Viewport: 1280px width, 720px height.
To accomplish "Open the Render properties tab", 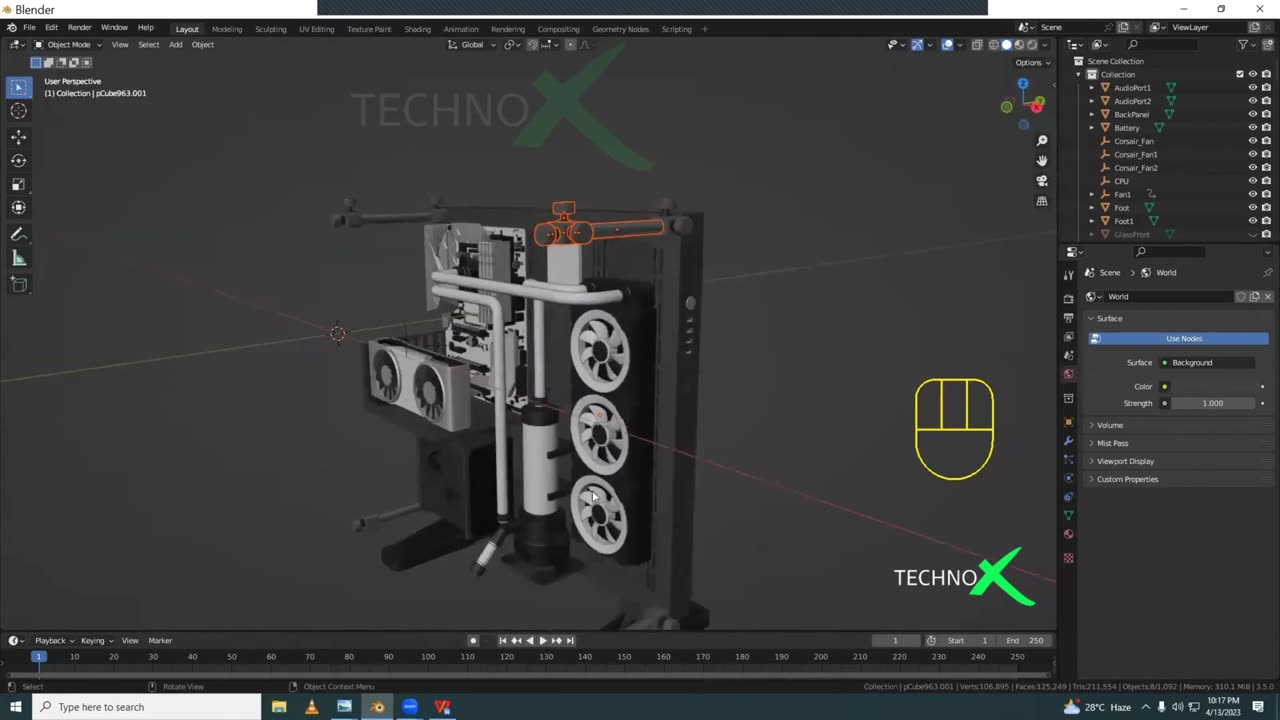I will coord(1068,298).
